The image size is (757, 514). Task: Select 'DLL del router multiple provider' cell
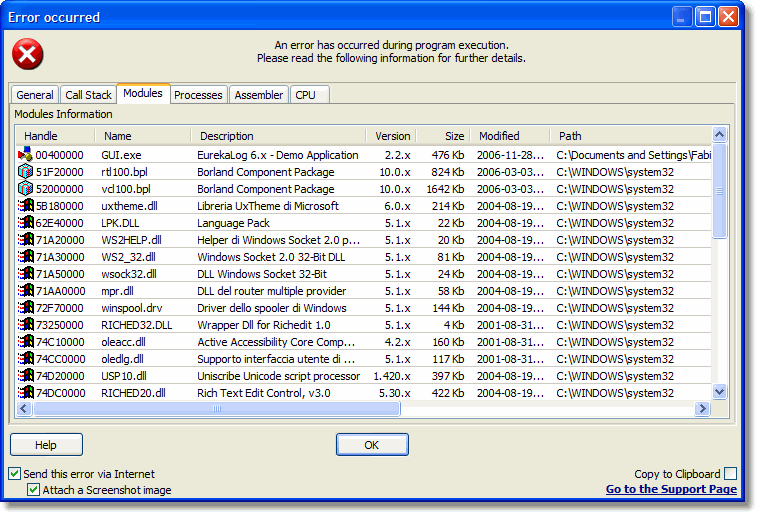[271, 291]
